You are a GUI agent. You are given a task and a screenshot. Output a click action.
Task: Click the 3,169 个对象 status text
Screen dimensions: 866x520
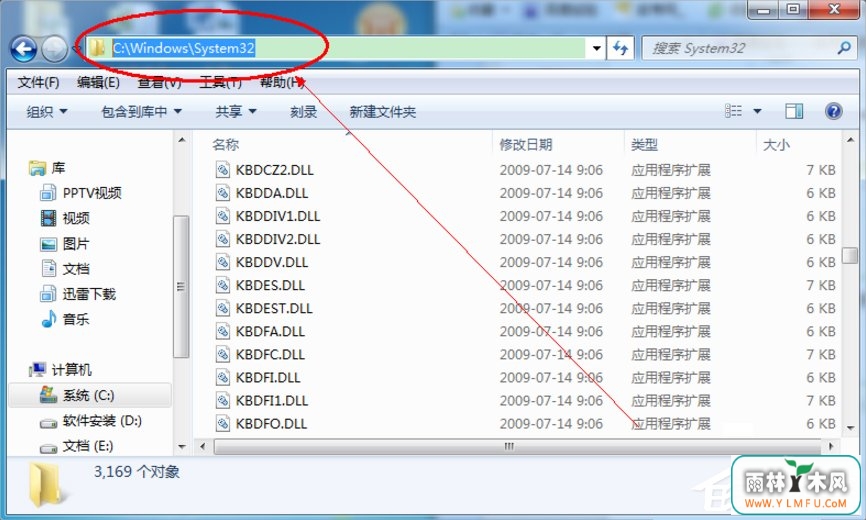coord(136,472)
